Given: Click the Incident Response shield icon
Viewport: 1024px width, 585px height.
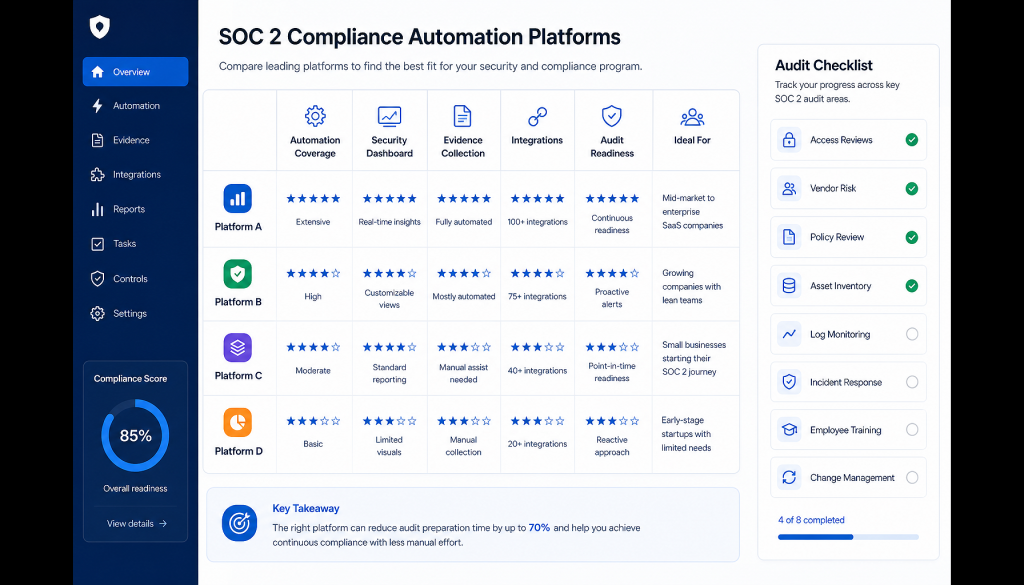Looking at the screenshot, I should (x=789, y=382).
